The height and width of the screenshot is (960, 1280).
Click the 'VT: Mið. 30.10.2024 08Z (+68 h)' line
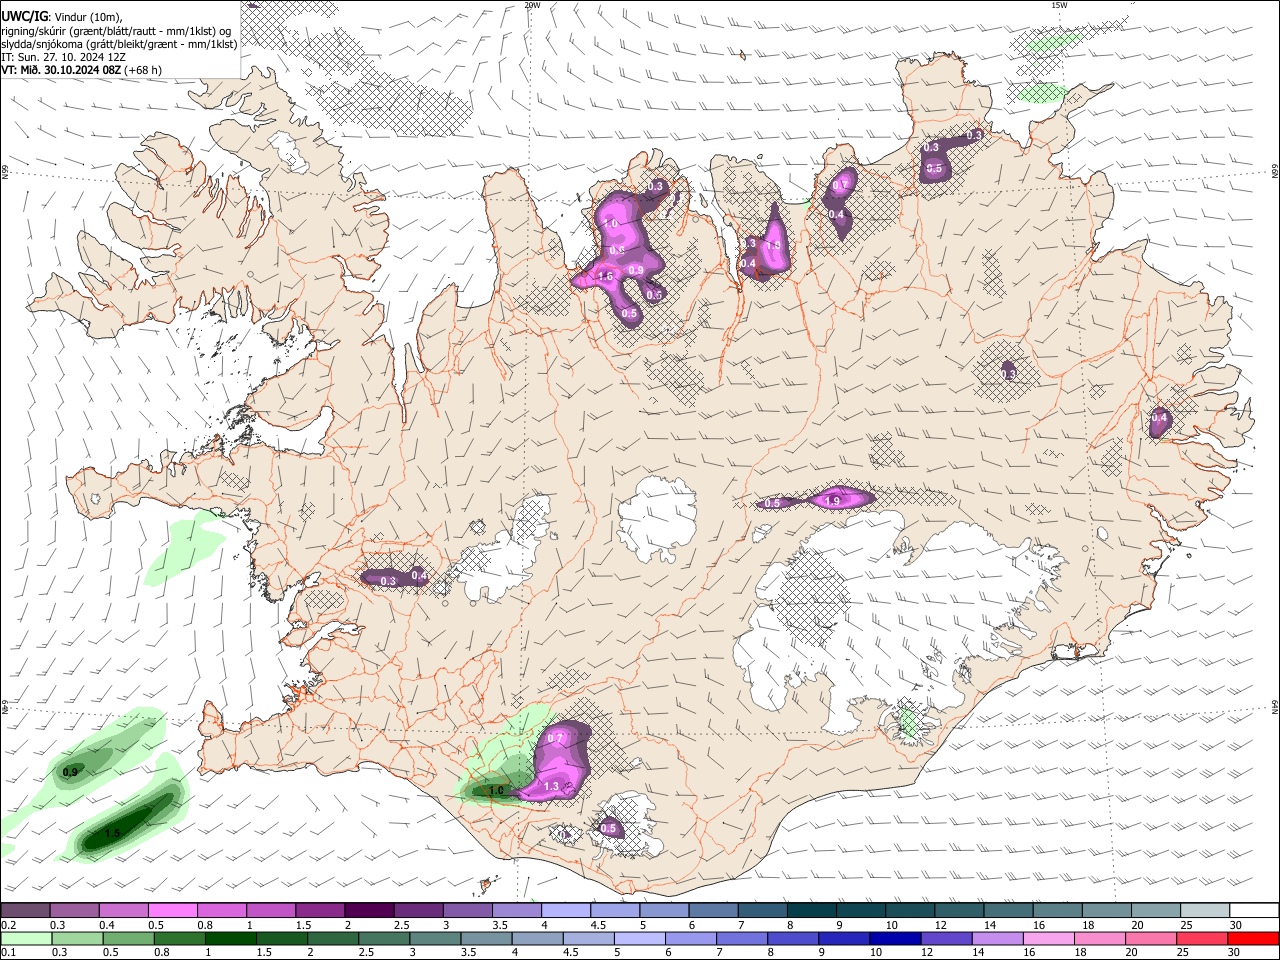point(82,70)
